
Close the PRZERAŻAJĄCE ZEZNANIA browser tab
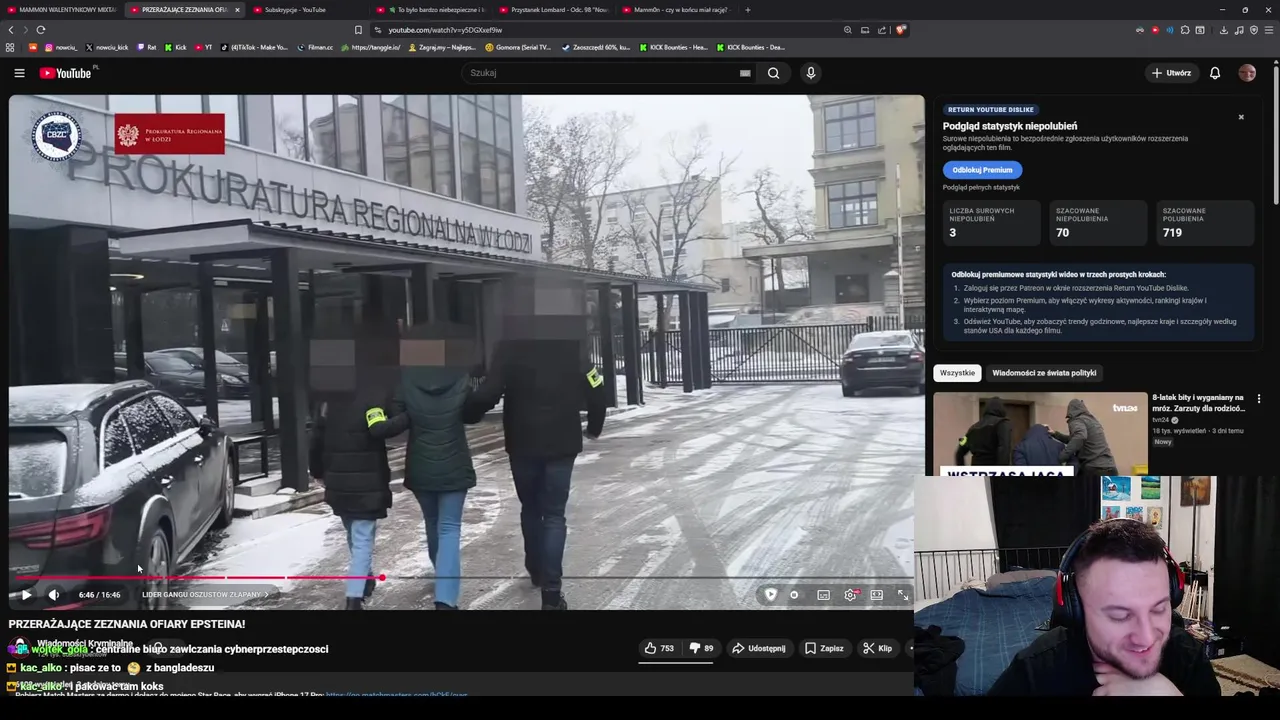tap(237, 10)
